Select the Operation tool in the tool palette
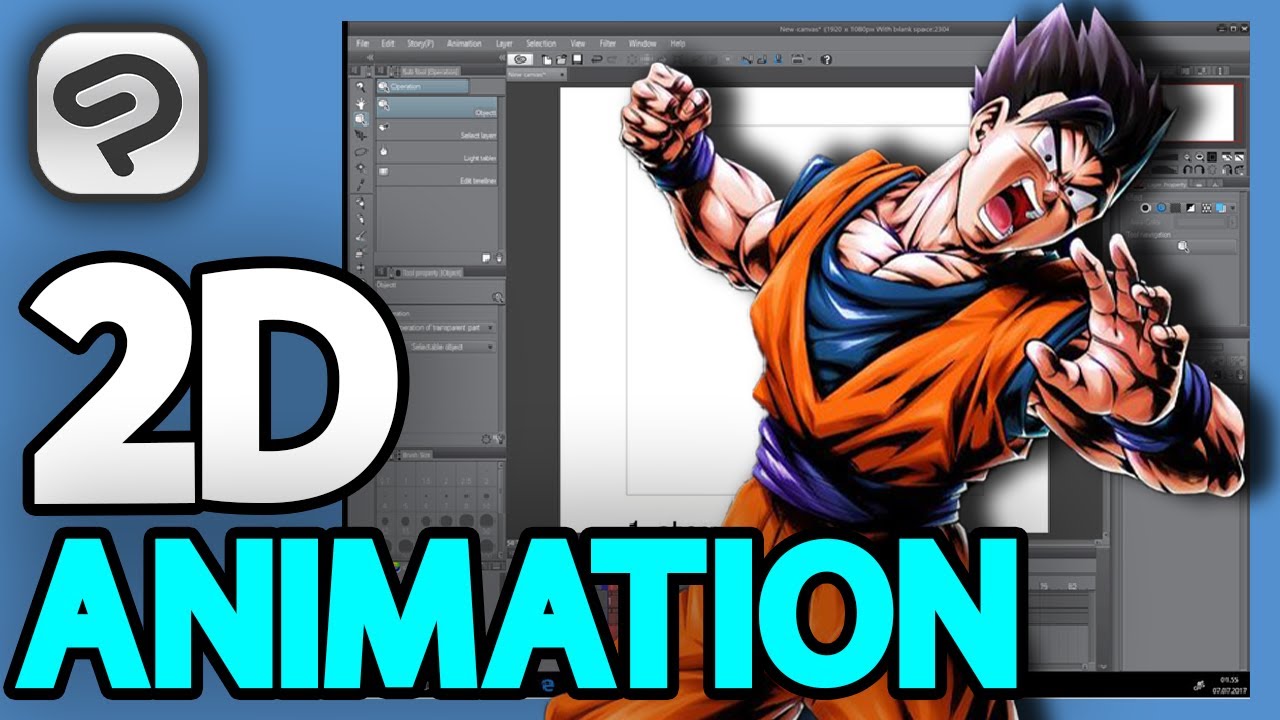Screen dimensions: 1280x720 click(360, 118)
